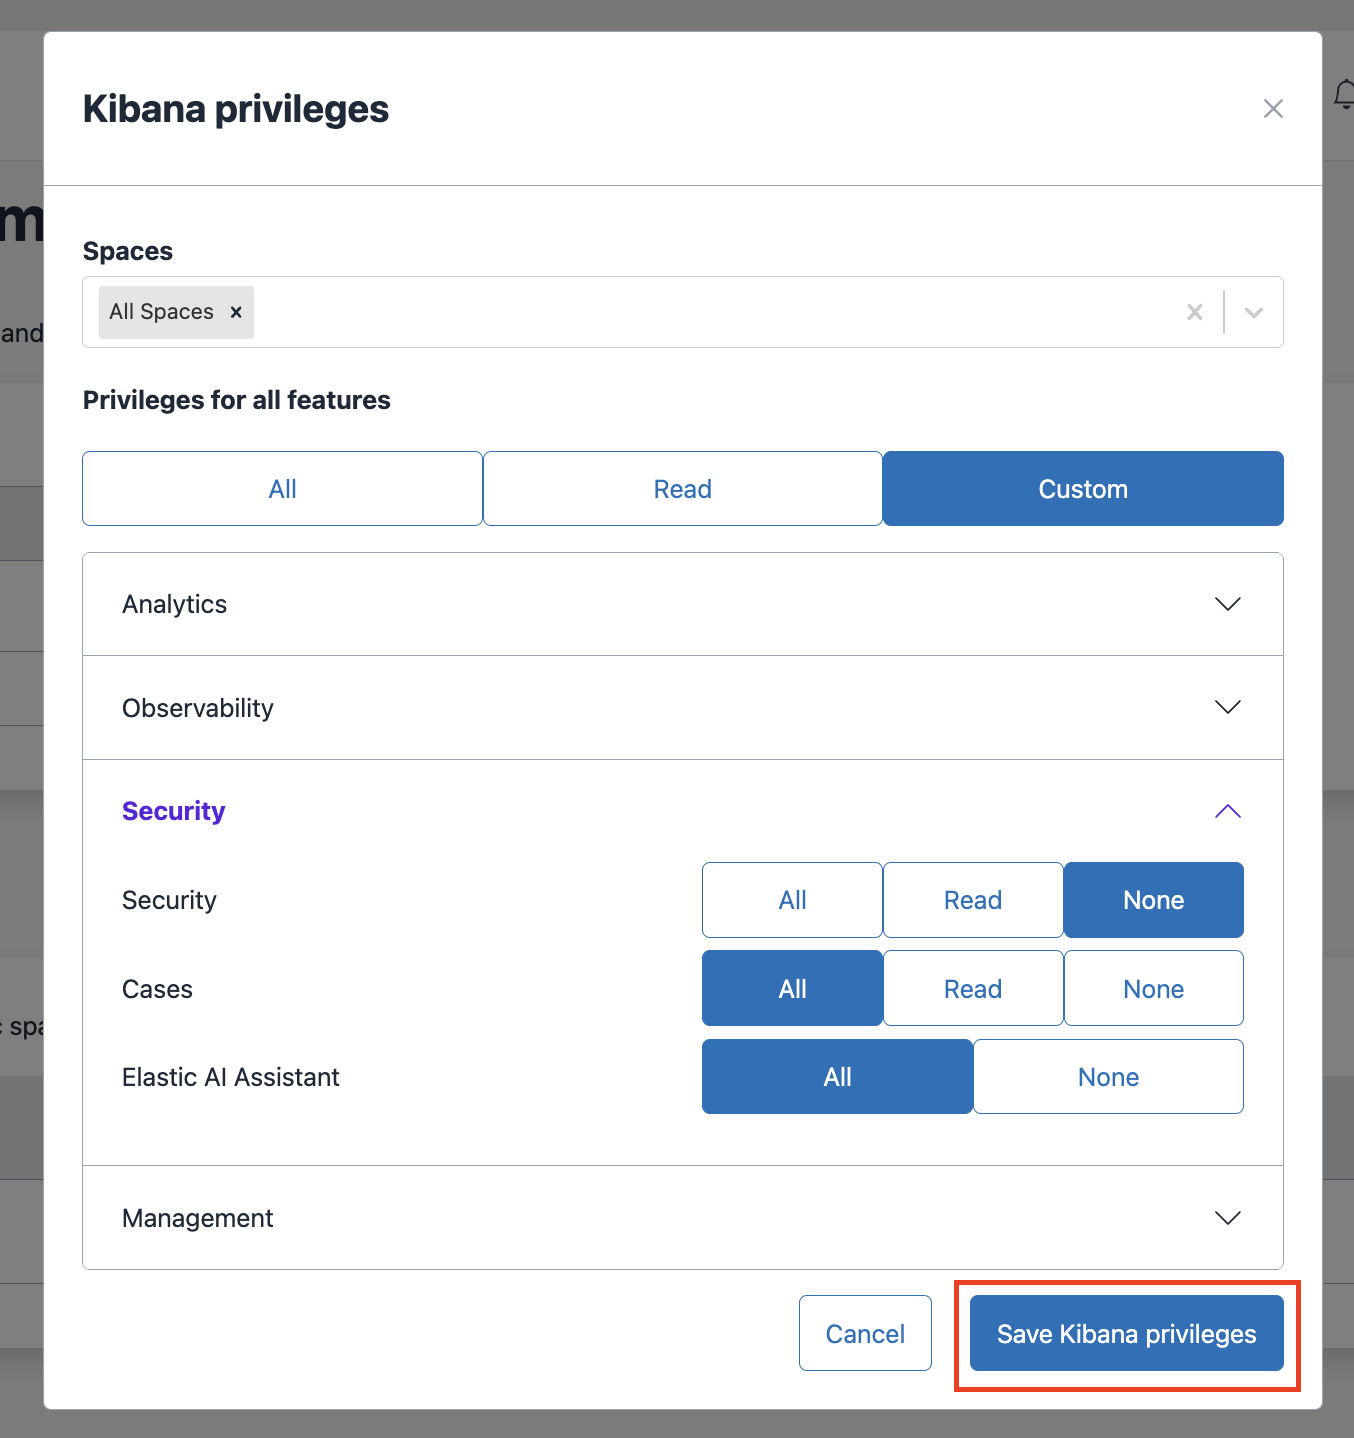Set Elastic AI Assistant privilege to None
This screenshot has height=1438, width=1354.
click(1108, 1077)
